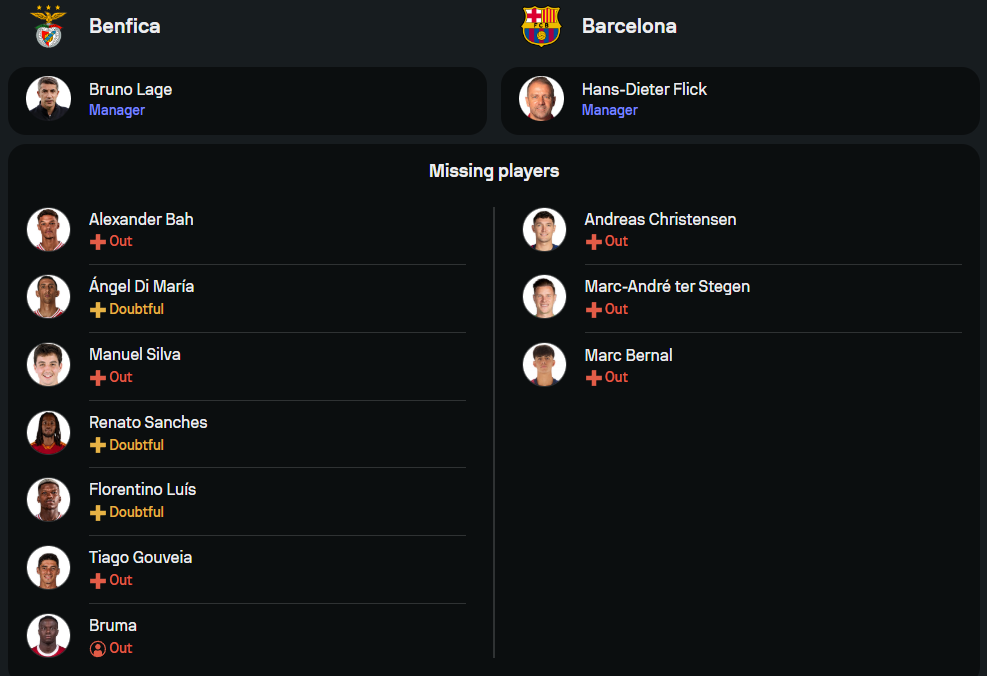Click the doubtful cross icon under Ángel Di María
The width and height of the screenshot is (987, 676).
tap(97, 310)
